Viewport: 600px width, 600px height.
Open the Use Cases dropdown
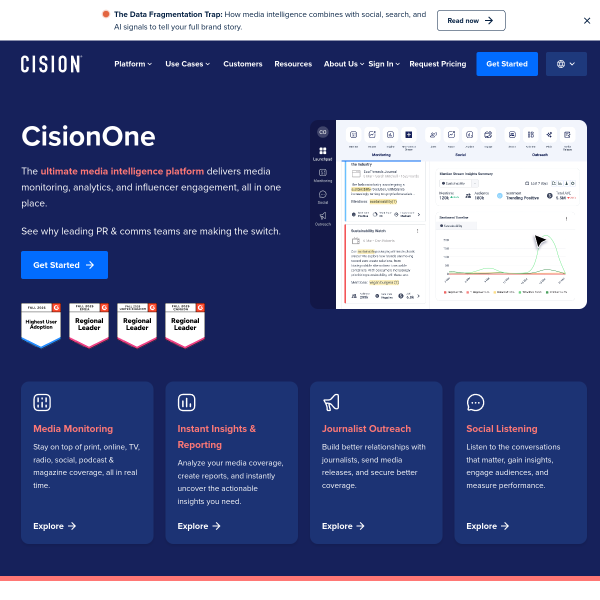click(188, 64)
